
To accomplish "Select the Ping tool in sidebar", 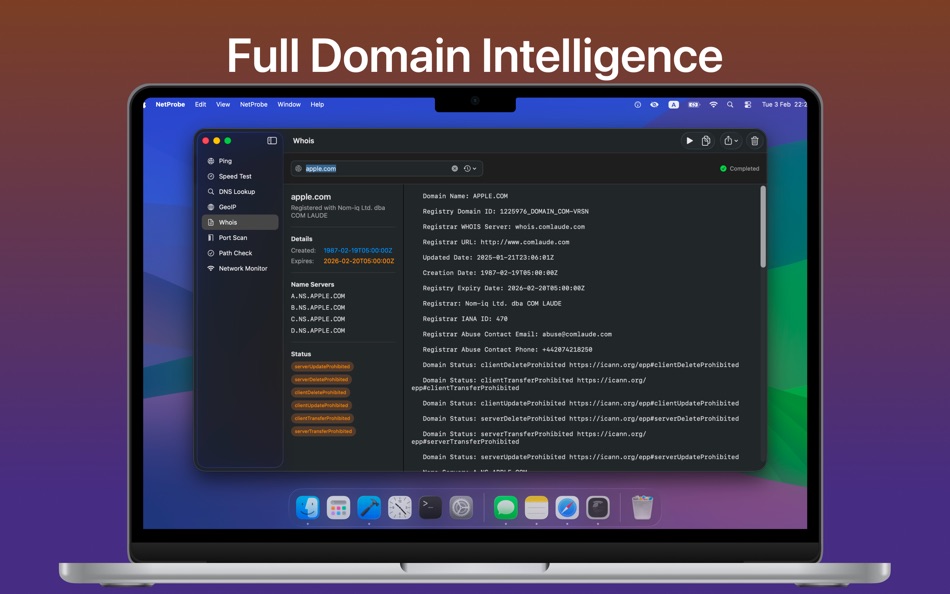I will (226, 160).
